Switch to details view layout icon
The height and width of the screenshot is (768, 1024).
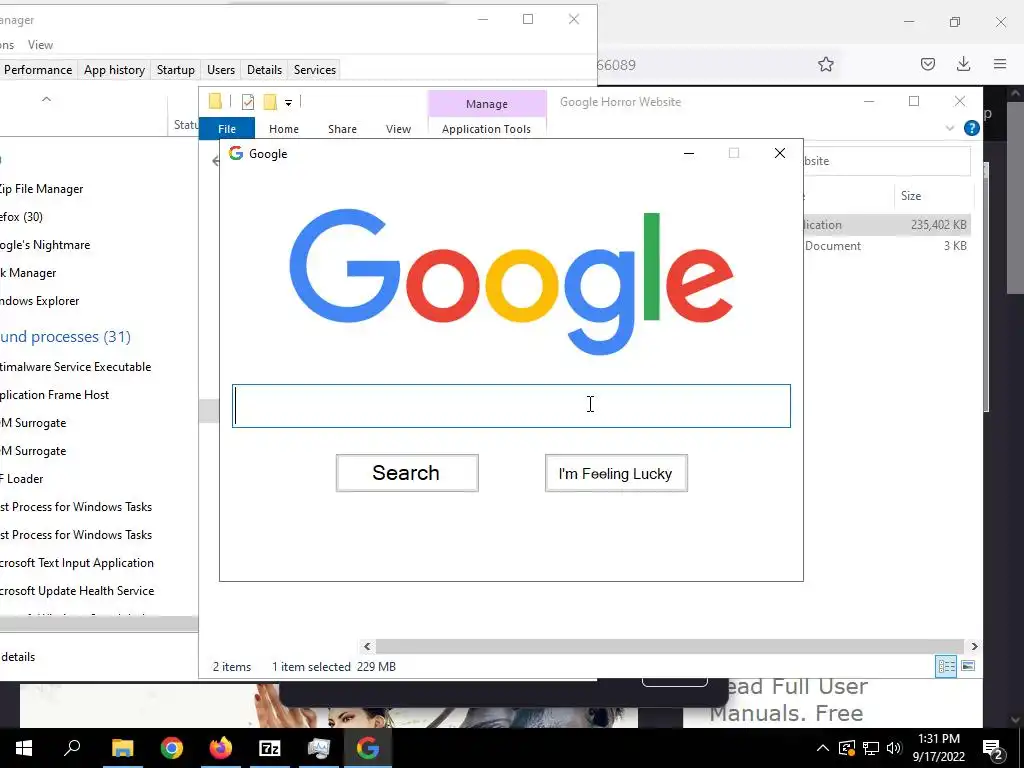pos(946,666)
